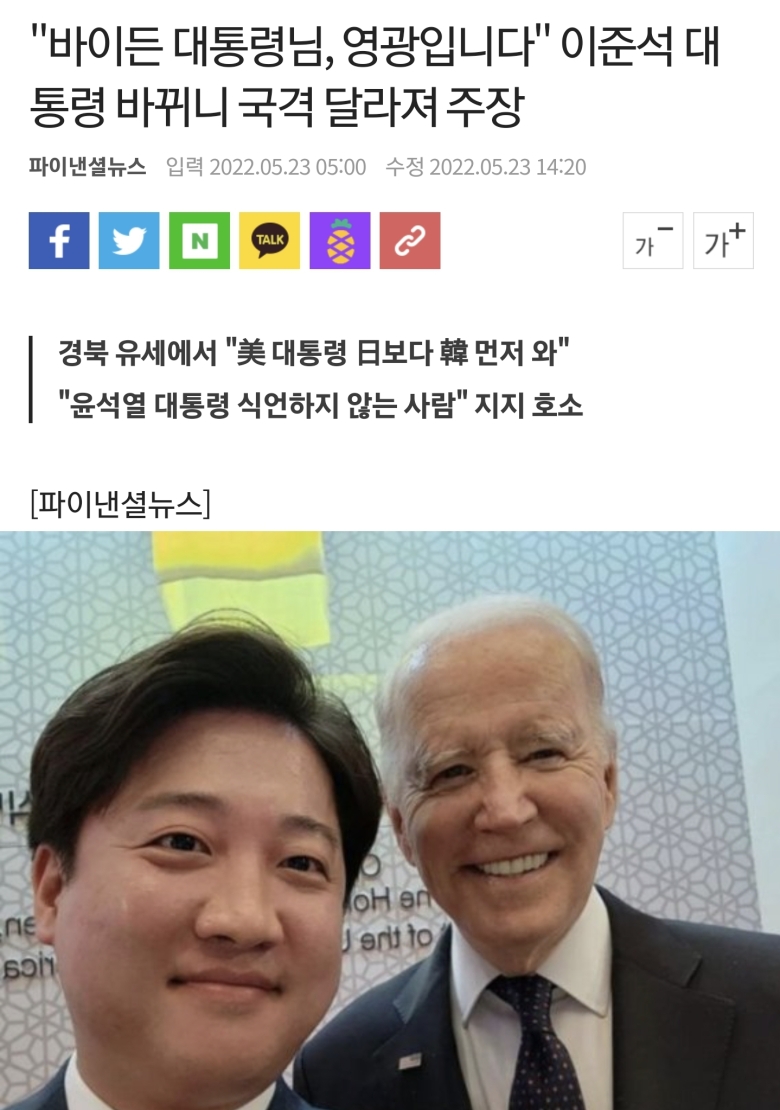780x1110 pixels.
Task: Click the mirrored backdrop text in photo
Action: [x=389, y=919]
